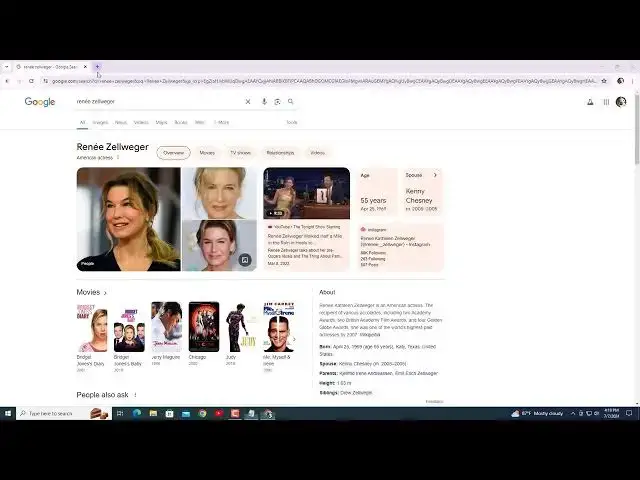Switch to the Videos search tab
Image resolution: width=640 pixels, height=480 pixels.
click(141, 122)
